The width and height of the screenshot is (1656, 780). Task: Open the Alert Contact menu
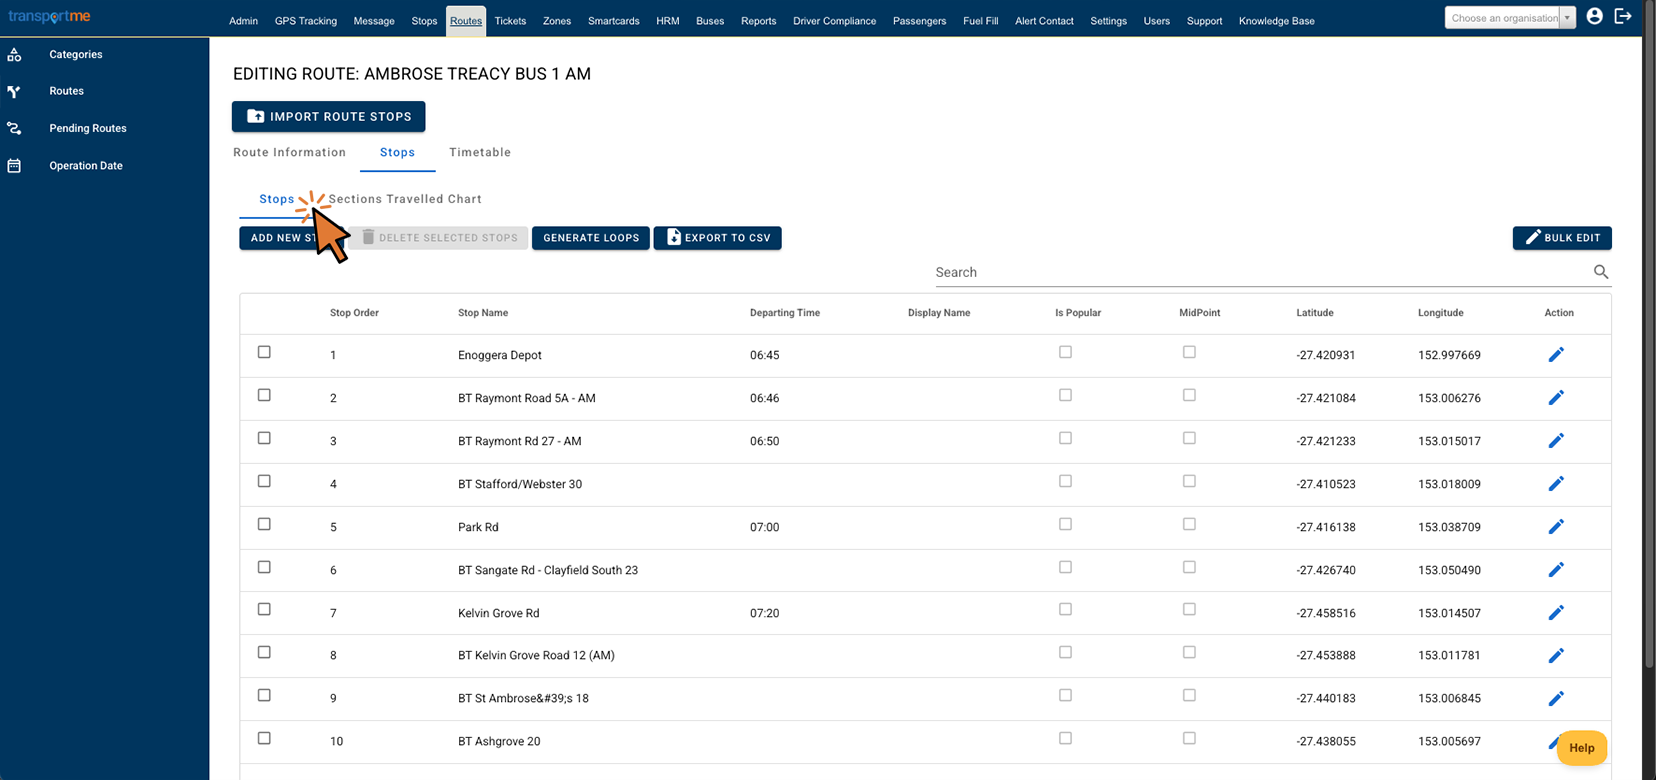point(1044,21)
